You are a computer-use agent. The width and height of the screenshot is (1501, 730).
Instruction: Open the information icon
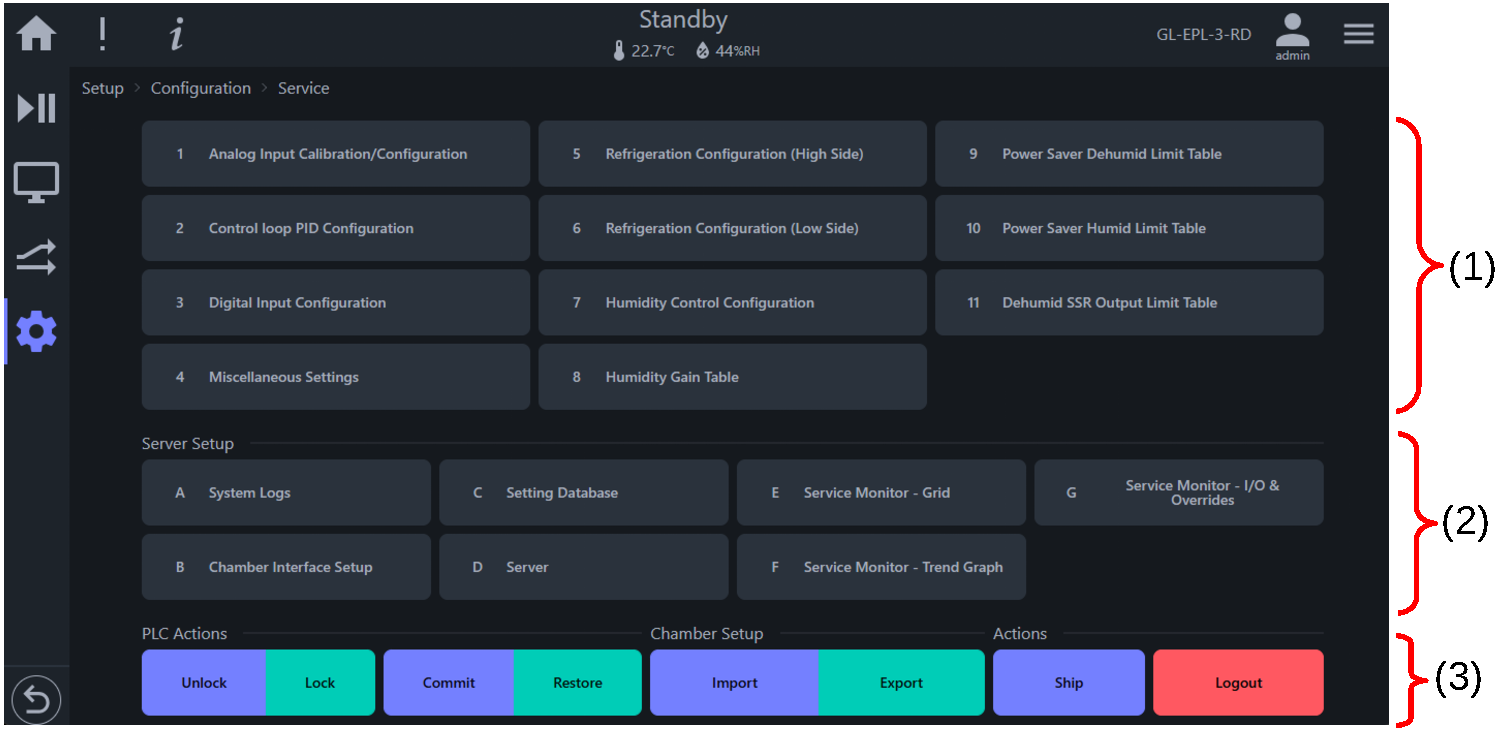tap(176, 34)
